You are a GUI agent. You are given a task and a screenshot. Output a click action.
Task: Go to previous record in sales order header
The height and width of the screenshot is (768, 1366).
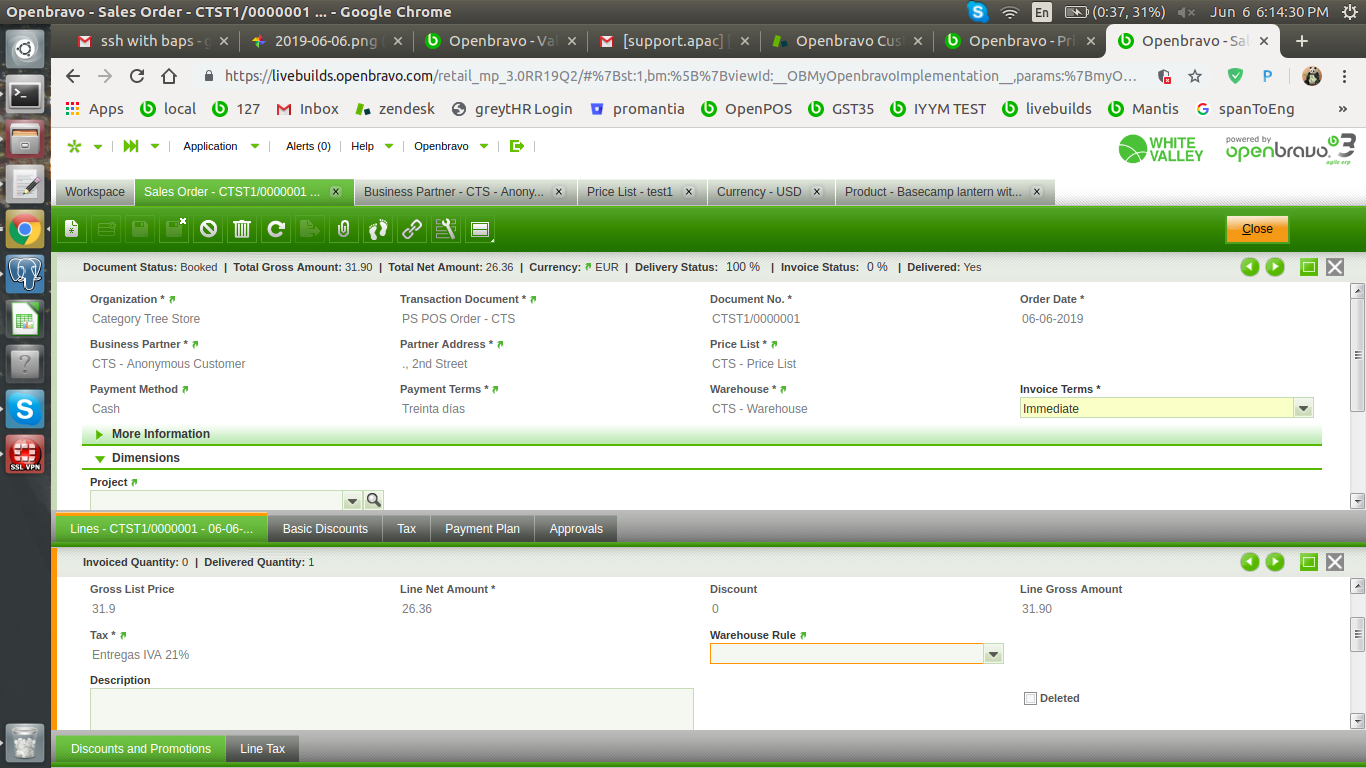coord(1249,267)
